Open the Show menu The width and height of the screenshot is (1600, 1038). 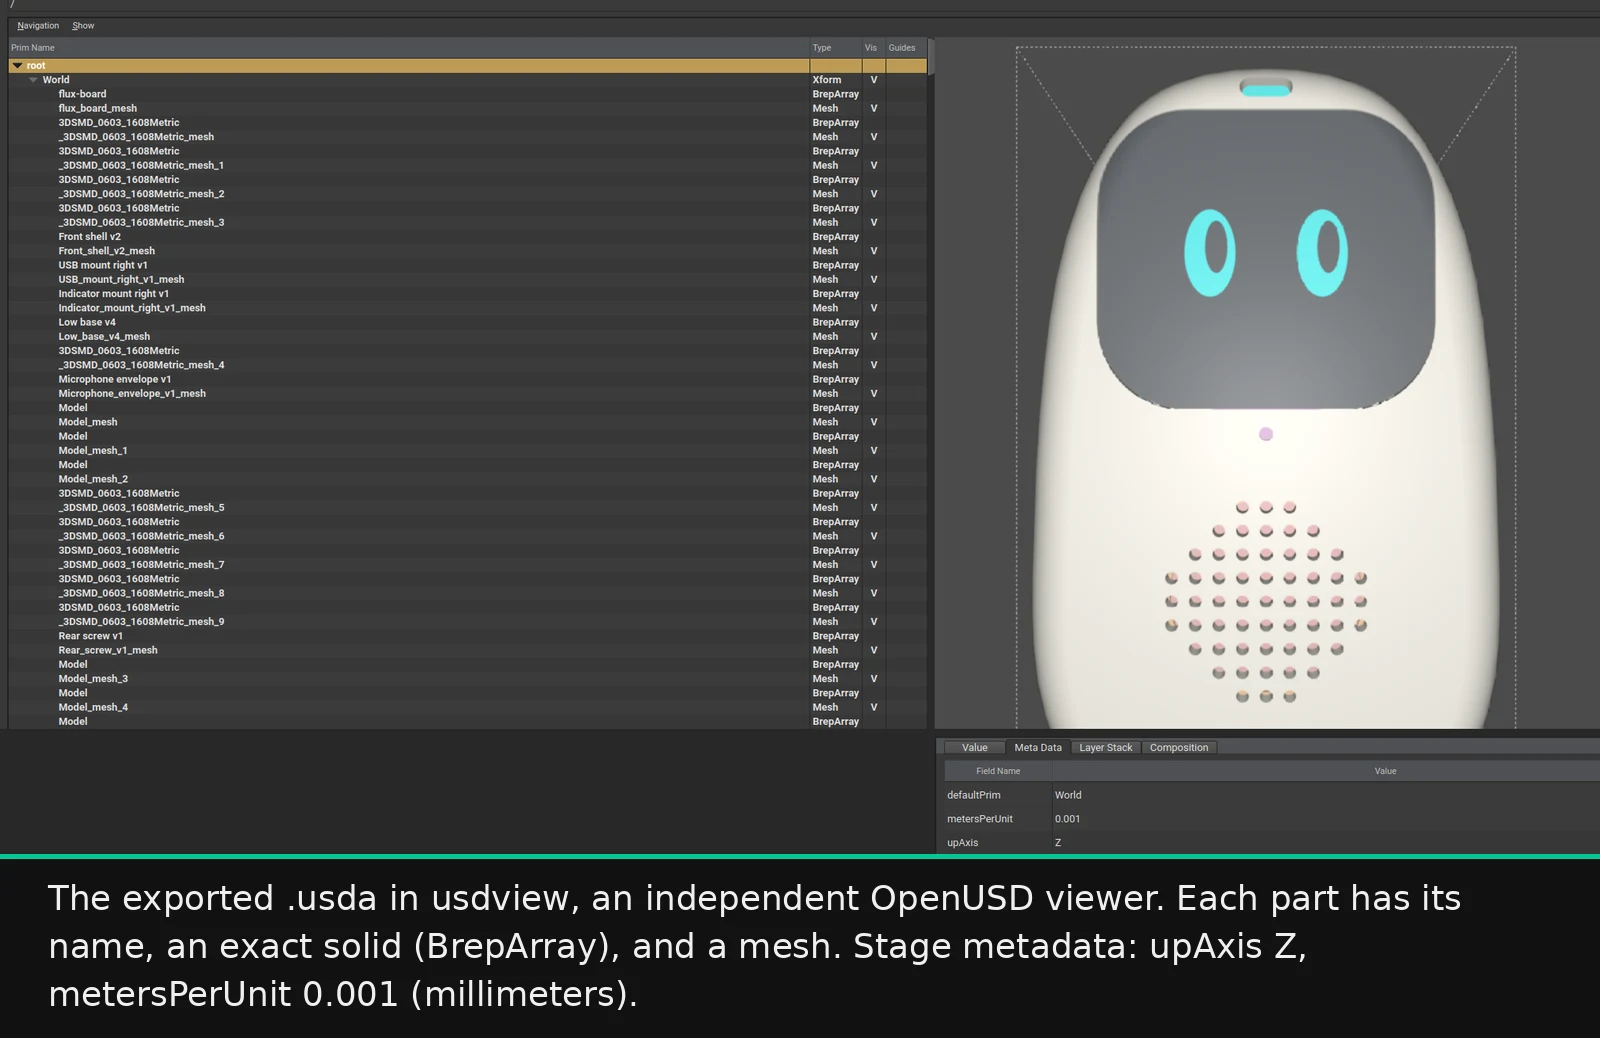pyautogui.click(x=83, y=26)
